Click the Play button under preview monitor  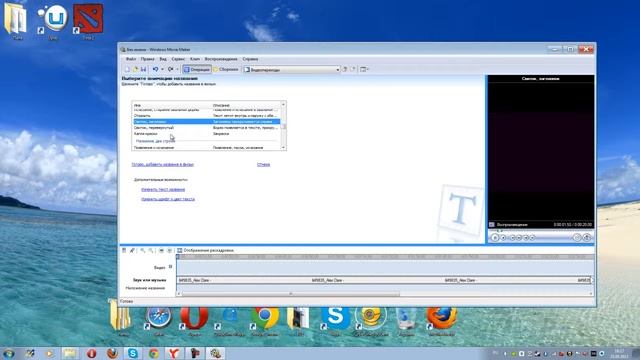(495, 238)
